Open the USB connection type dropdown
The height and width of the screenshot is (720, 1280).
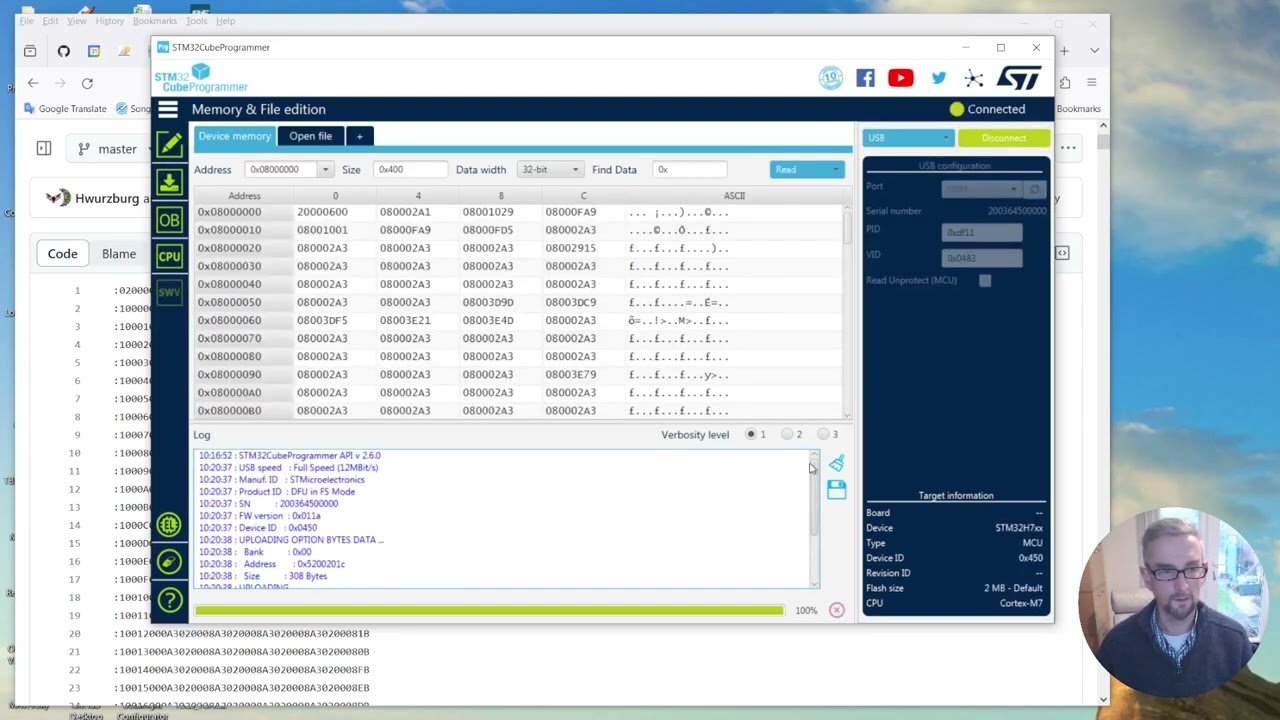click(x=908, y=138)
